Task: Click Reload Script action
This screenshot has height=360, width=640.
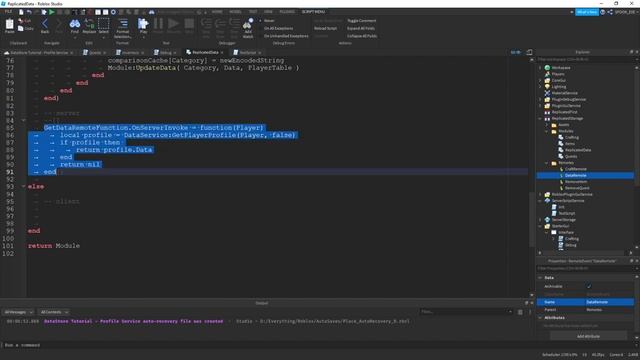Action: (x=325, y=28)
